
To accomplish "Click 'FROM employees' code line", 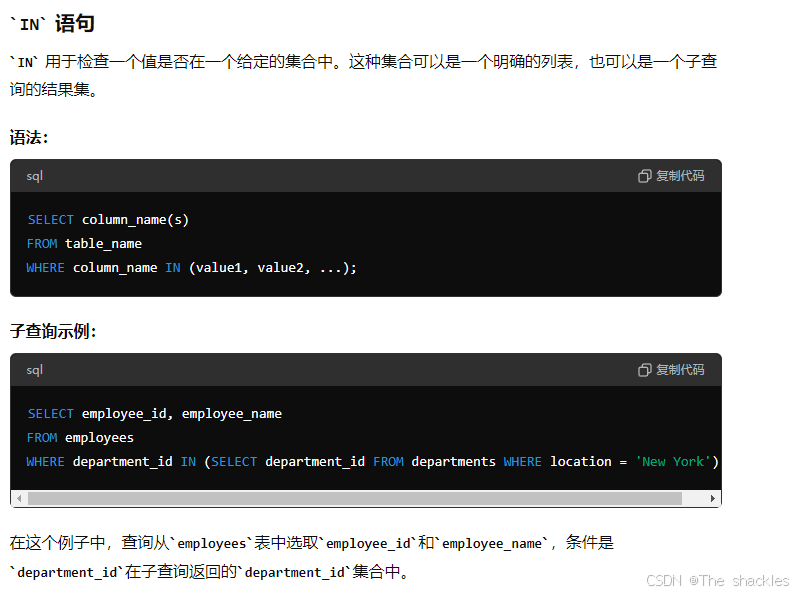I will [x=80, y=438].
